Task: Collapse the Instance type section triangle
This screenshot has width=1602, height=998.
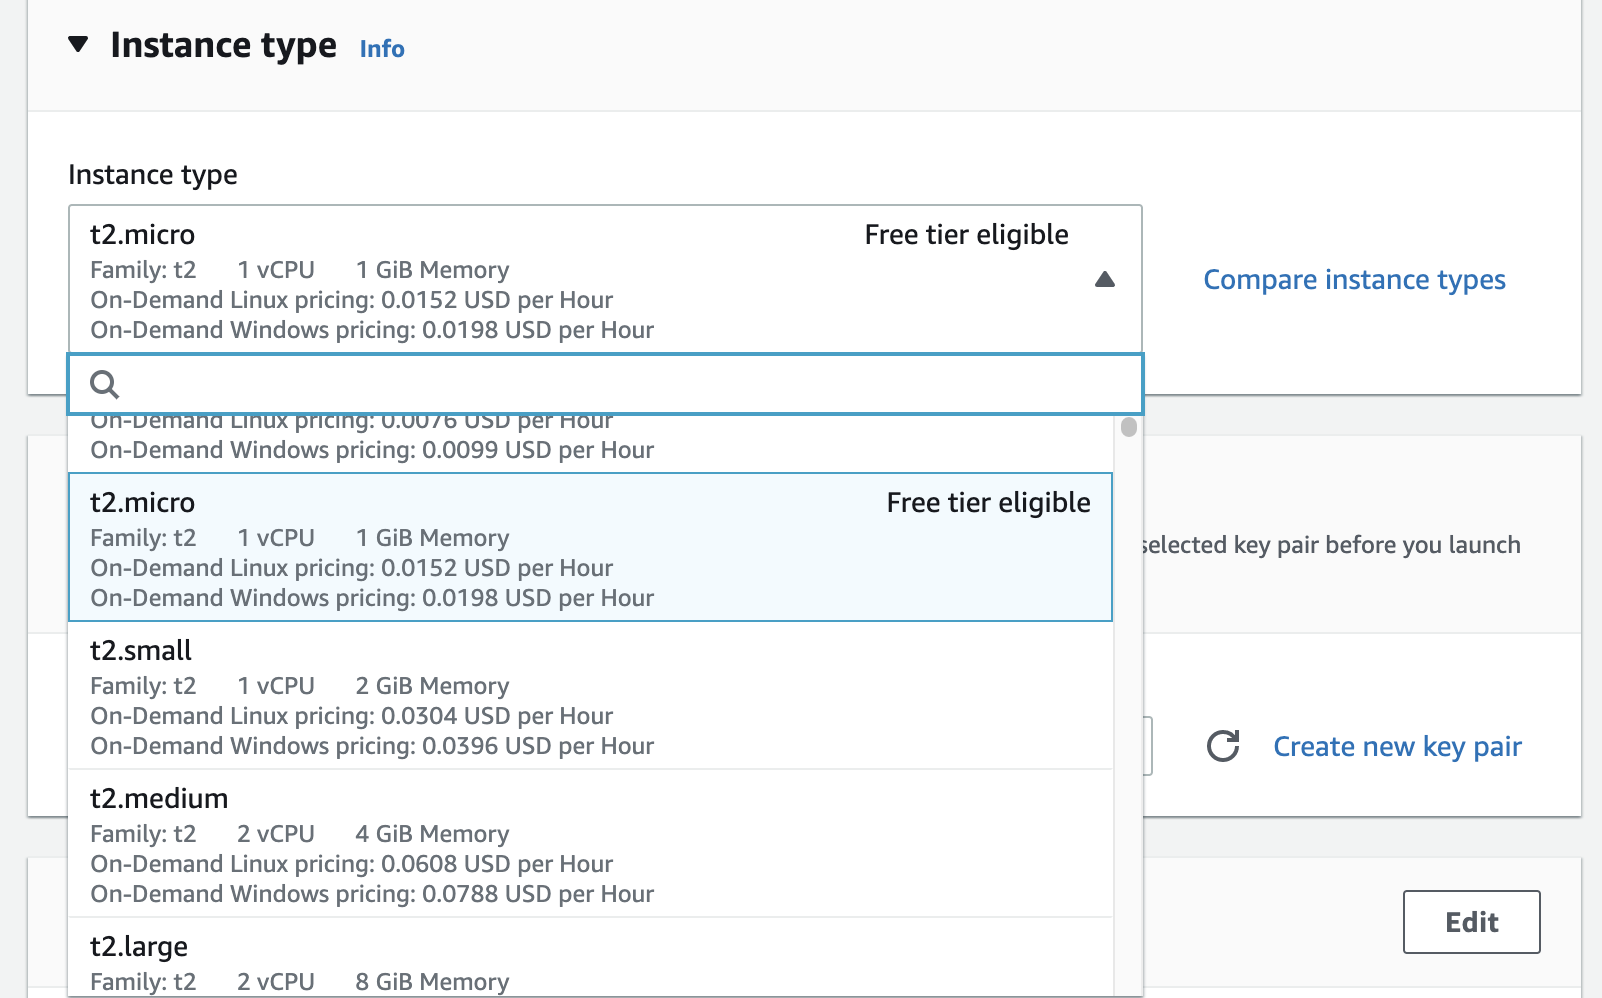Action: [78, 45]
